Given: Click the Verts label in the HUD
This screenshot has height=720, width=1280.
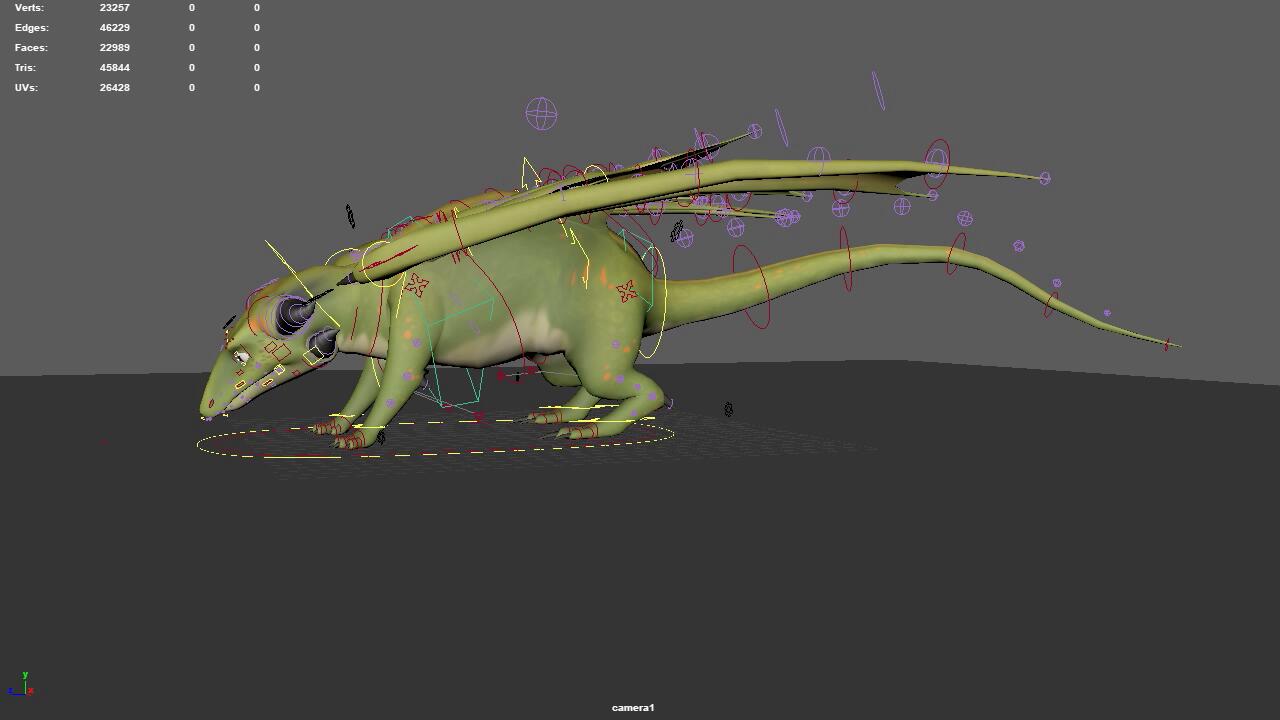Looking at the screenshot, I should coord(29,8).
